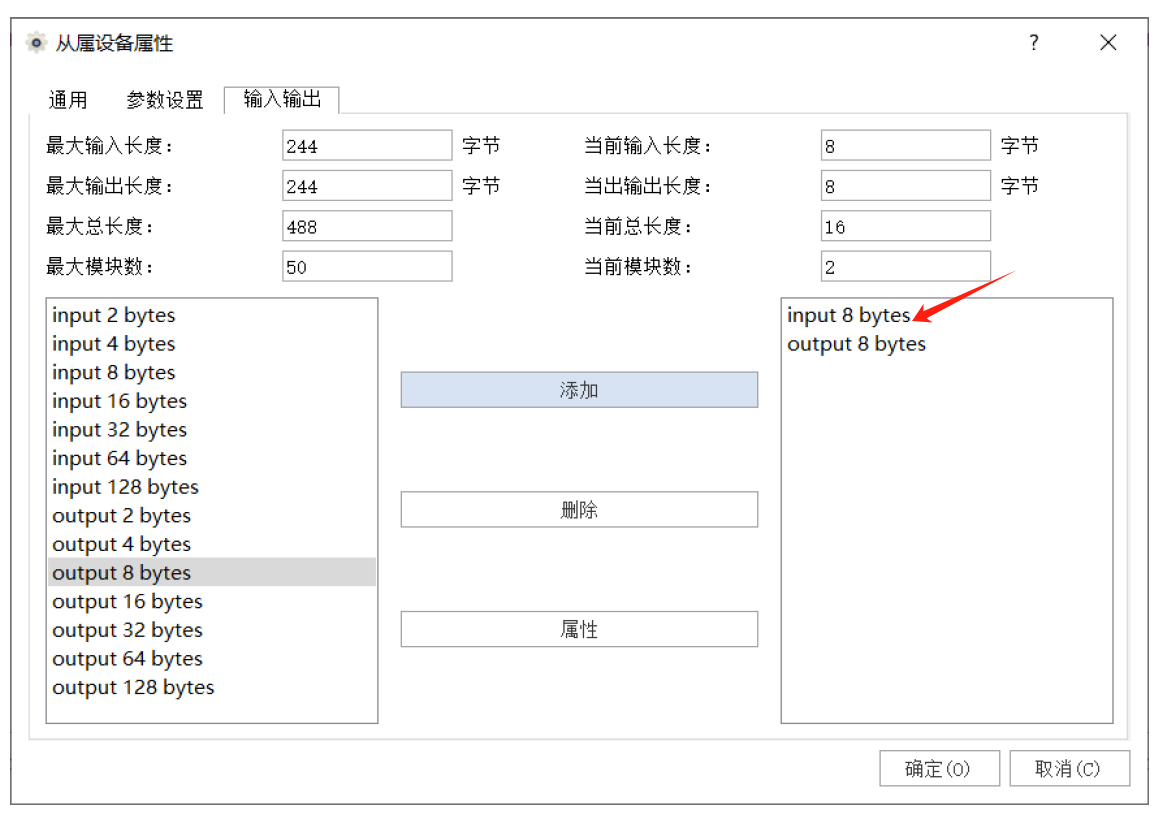Select "output 32 bytes" module
This screenshot has height=823, width=1168.
click(212, 630)
